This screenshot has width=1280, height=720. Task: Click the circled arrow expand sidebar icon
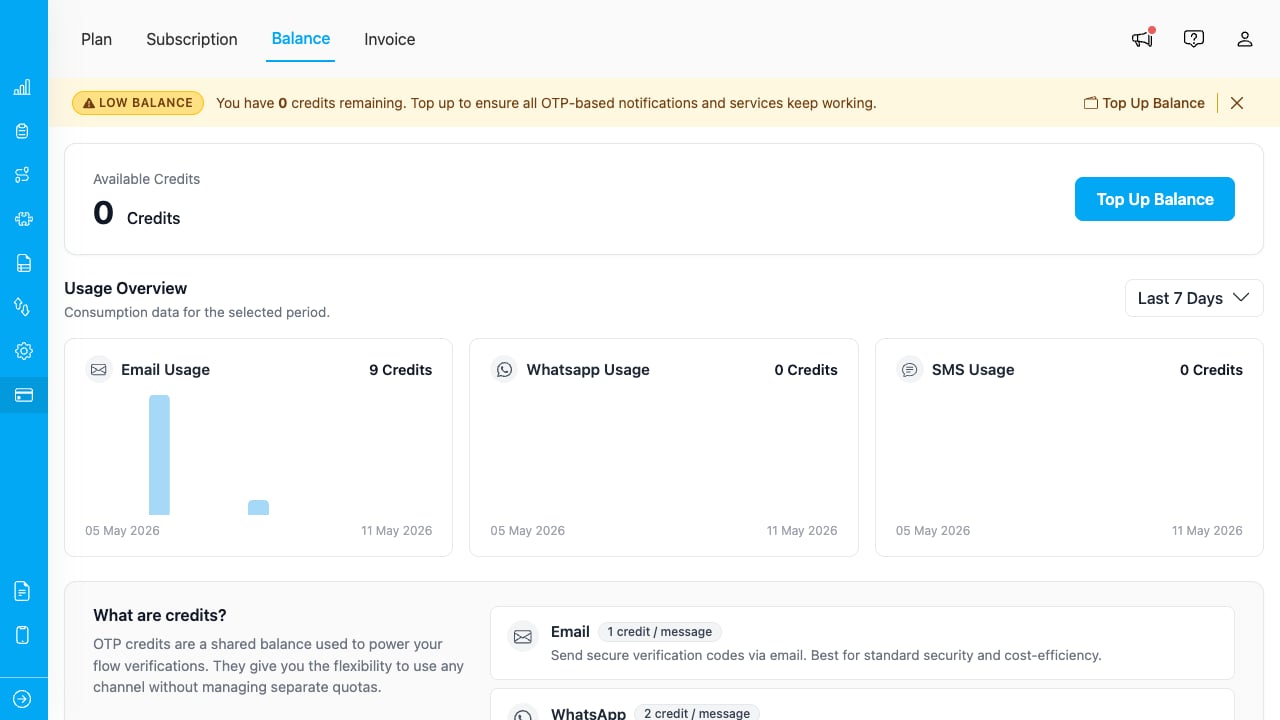point(22,699)
